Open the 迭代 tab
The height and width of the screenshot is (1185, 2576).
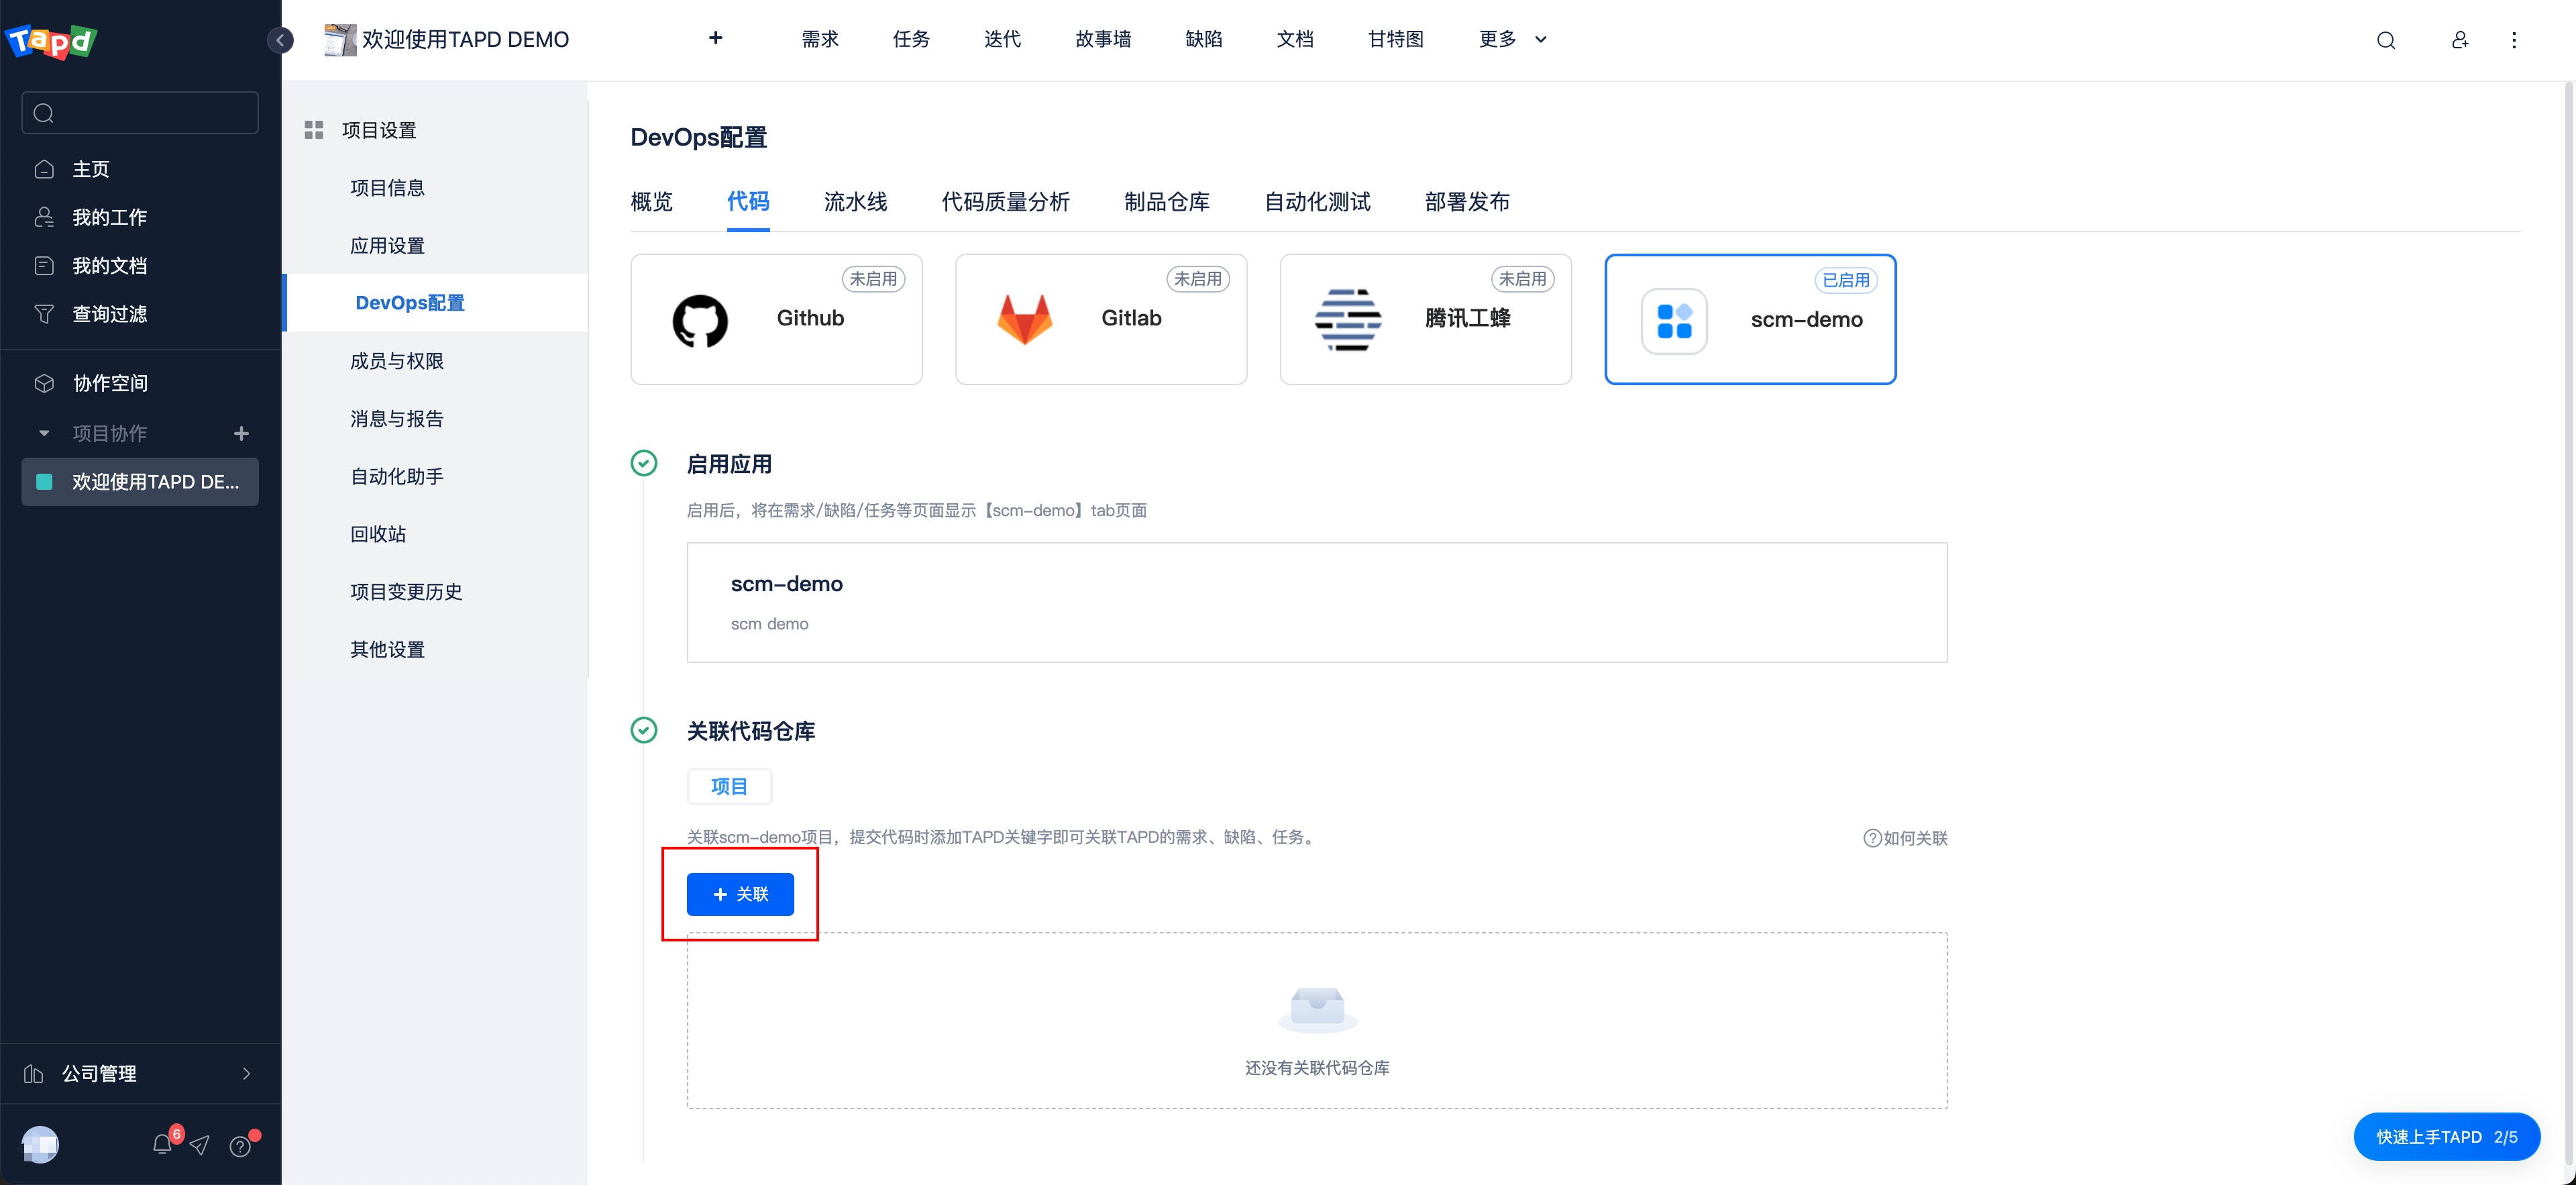1002,39
